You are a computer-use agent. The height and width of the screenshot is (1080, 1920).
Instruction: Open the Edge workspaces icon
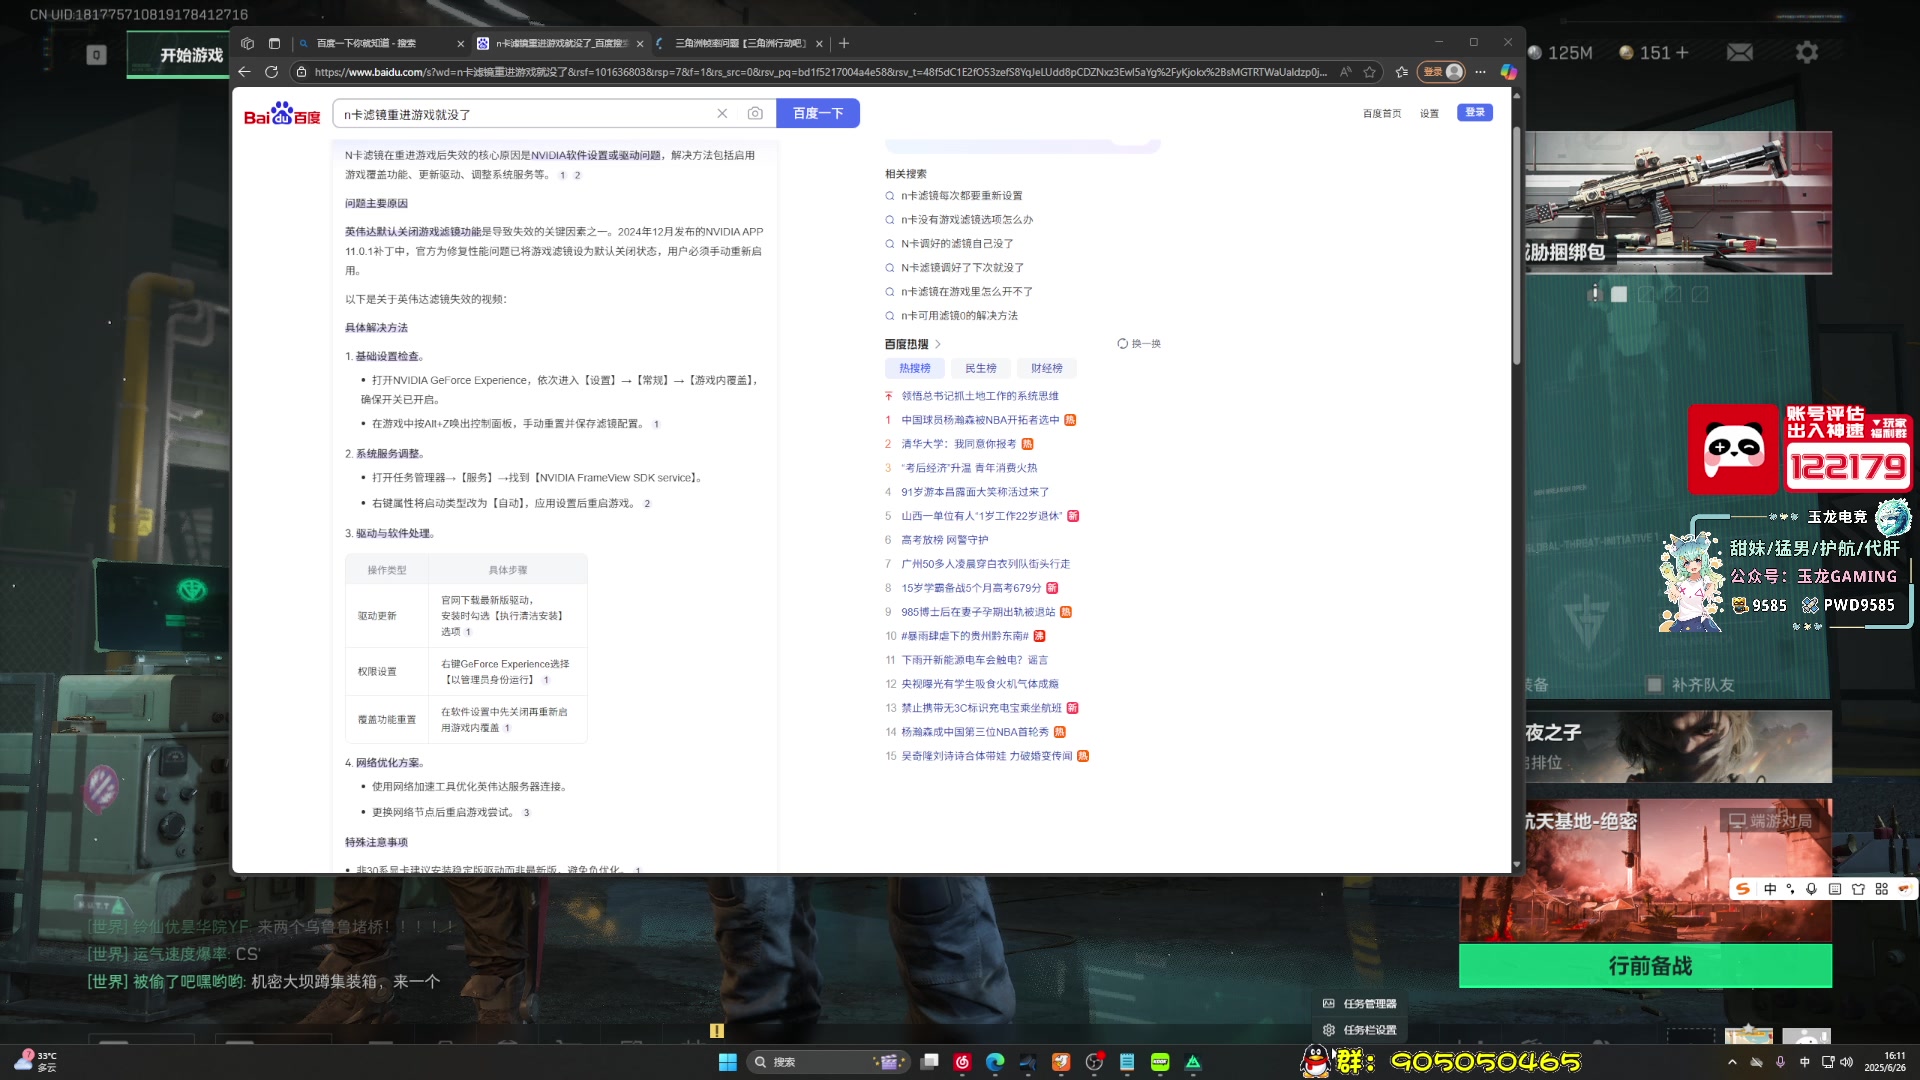click(247, 43)
